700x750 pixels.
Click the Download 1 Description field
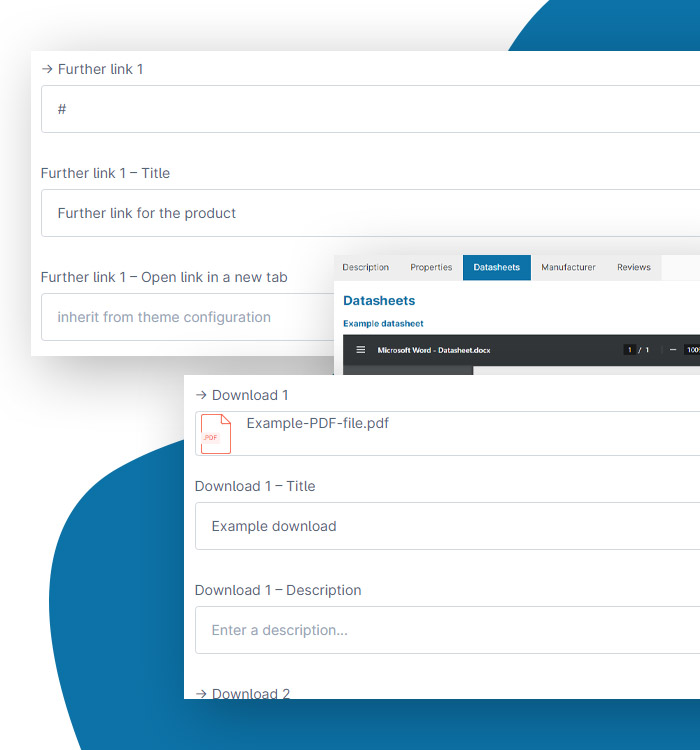446,630
